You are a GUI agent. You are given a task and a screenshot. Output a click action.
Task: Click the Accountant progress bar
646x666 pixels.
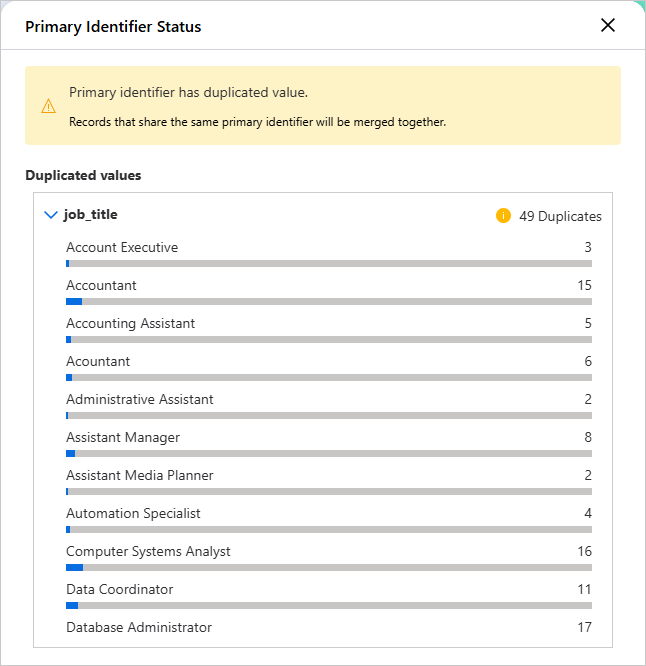[x=329, y=302]
